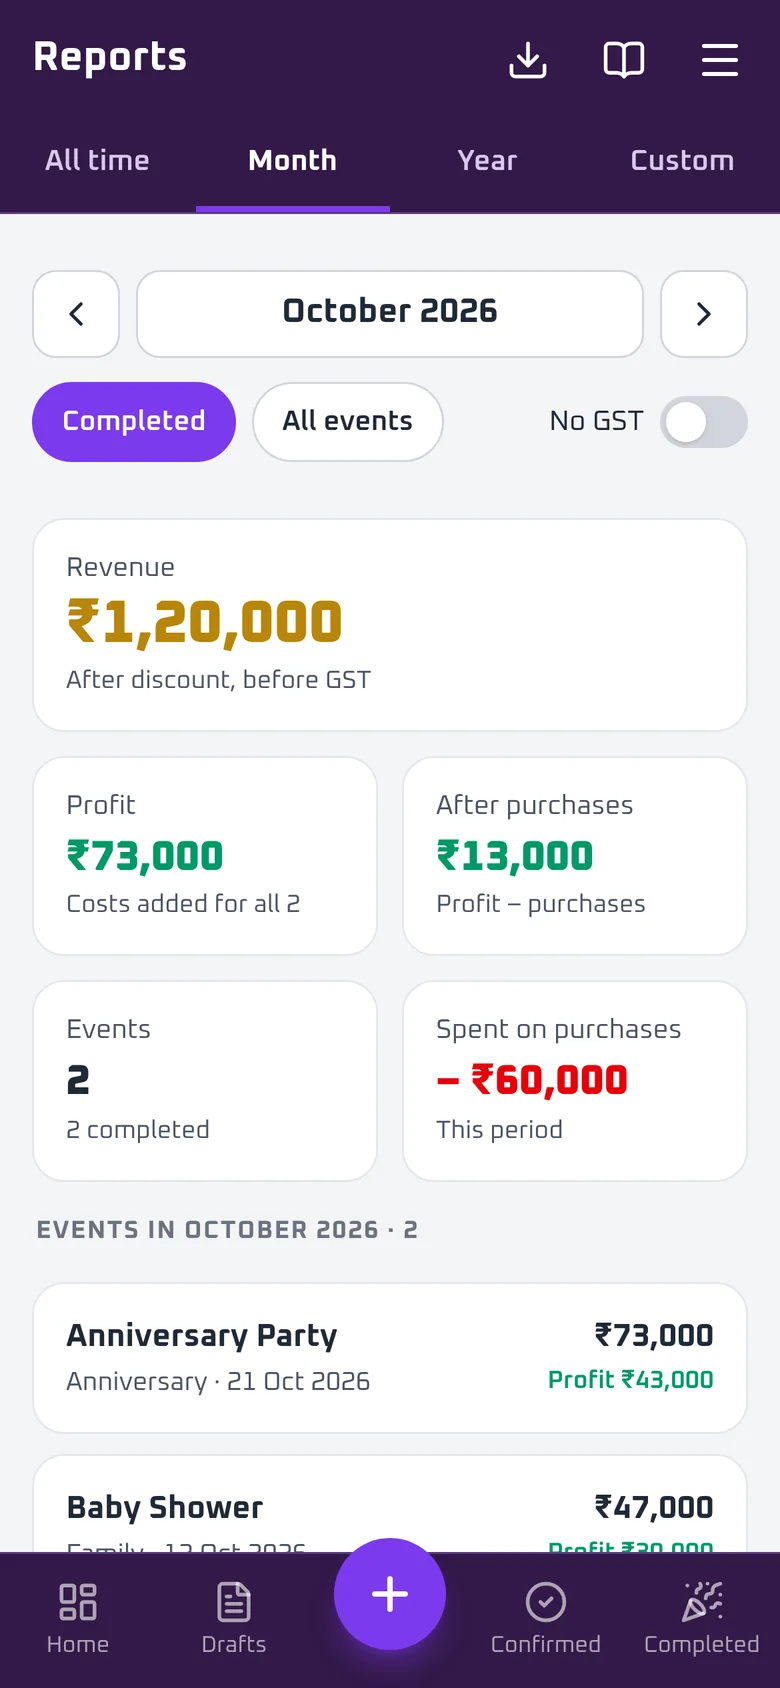Toggle the No GST switch
Image resolution: width=780 pixels, height=1688 pixels.
704,422
